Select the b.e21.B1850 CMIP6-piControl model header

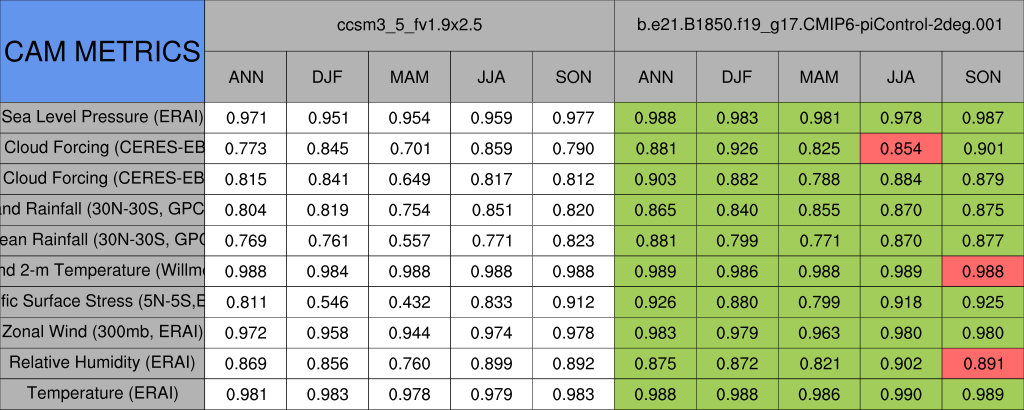point(818,24)
